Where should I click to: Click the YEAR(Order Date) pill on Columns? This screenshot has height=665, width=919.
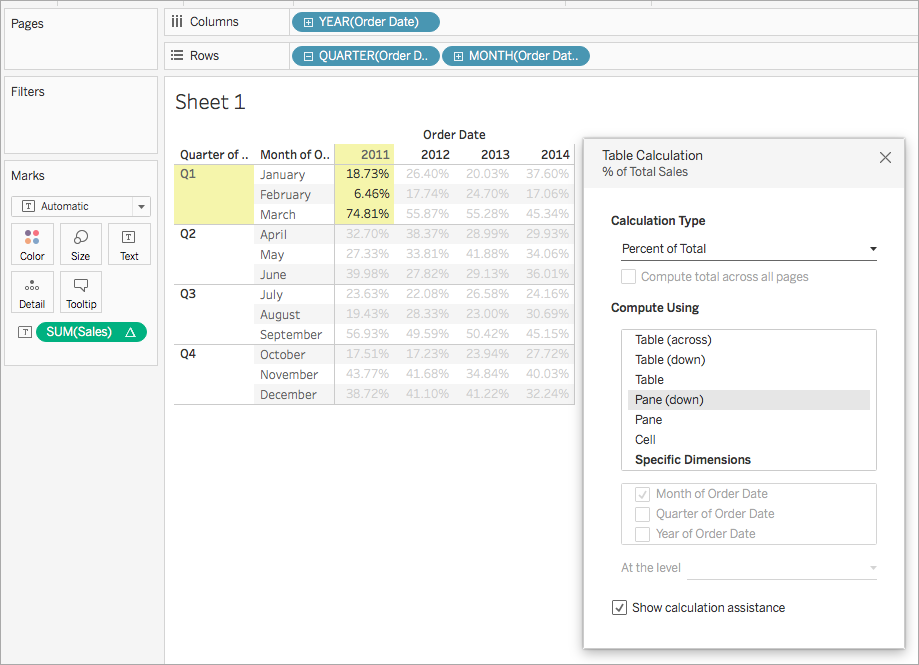point(366,22)
